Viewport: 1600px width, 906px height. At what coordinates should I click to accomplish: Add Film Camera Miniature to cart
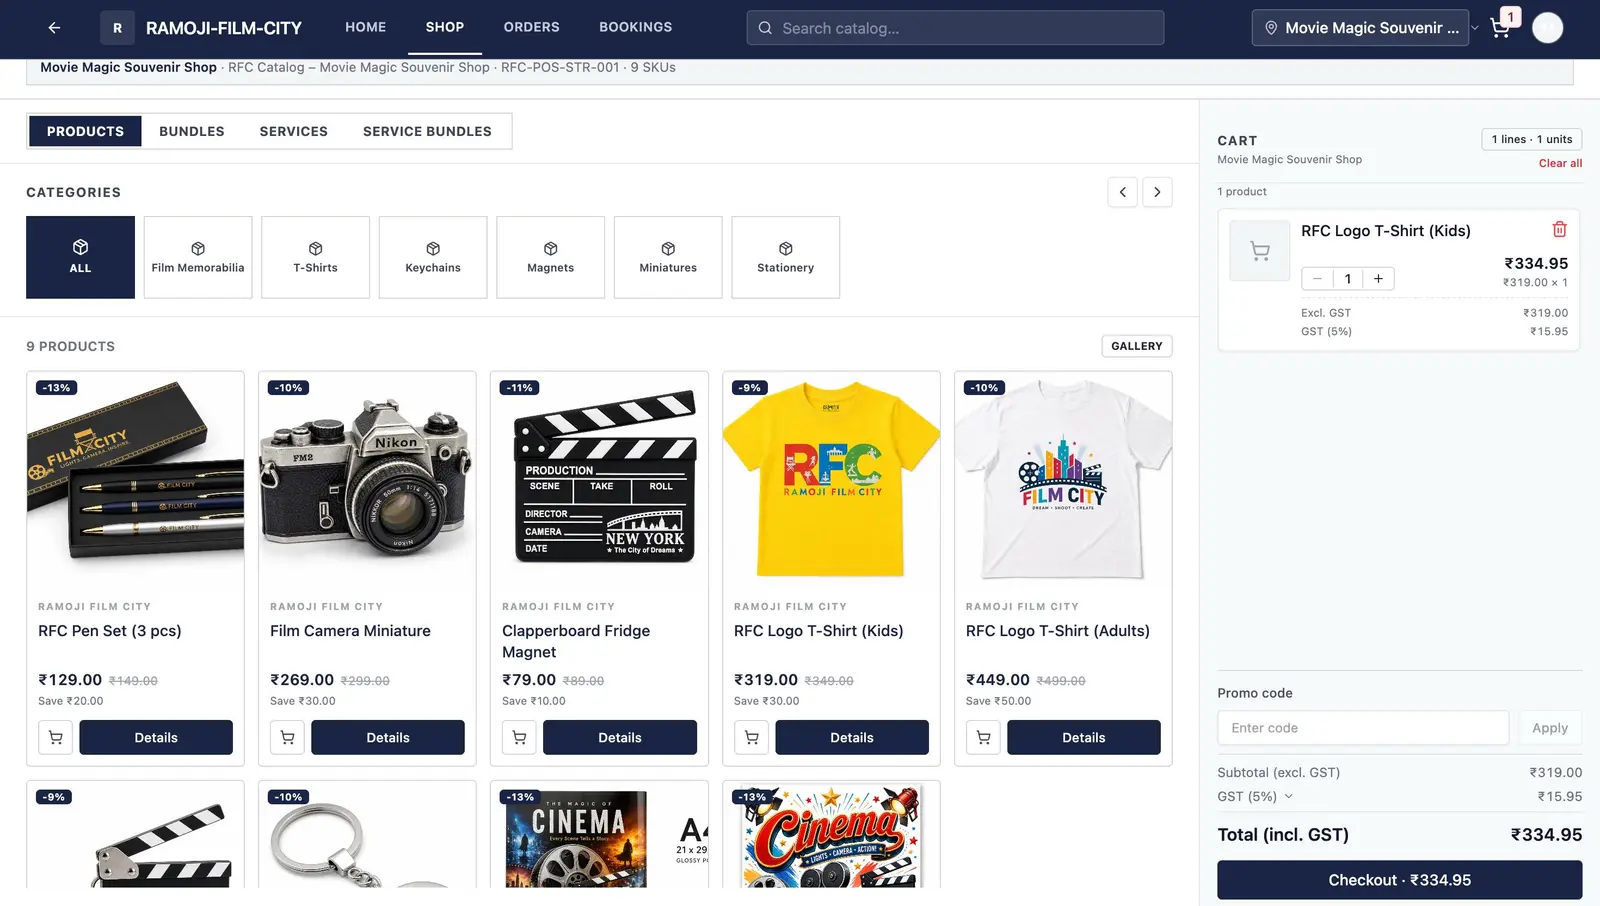pyautogui.click(x=287, y=738)
